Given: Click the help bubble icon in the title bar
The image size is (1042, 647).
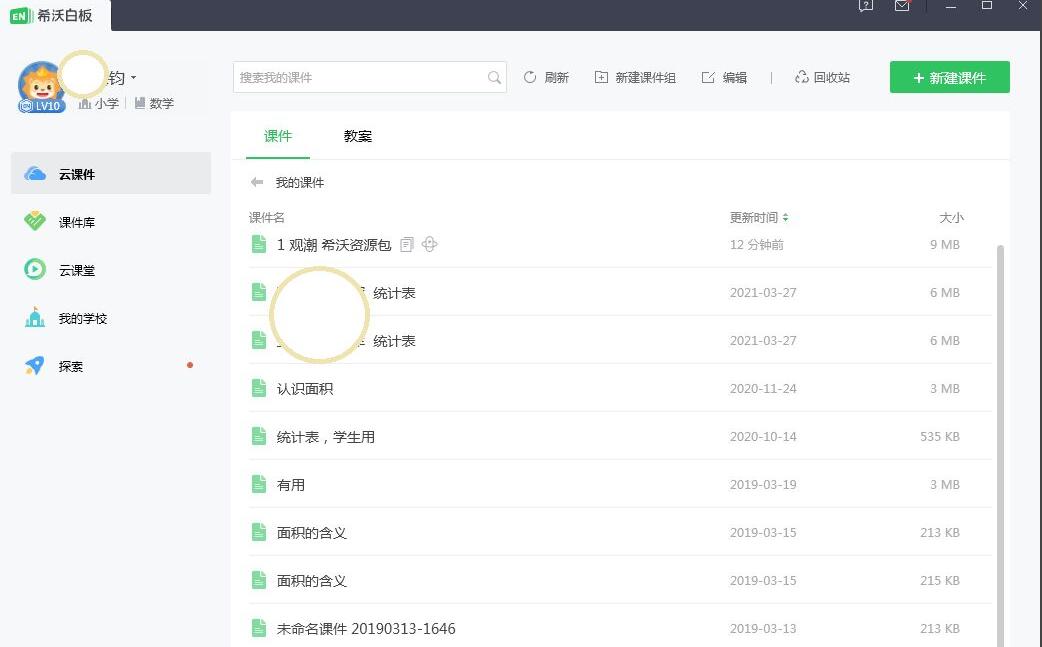Looking at the screenshot, I should coord(865,6).
